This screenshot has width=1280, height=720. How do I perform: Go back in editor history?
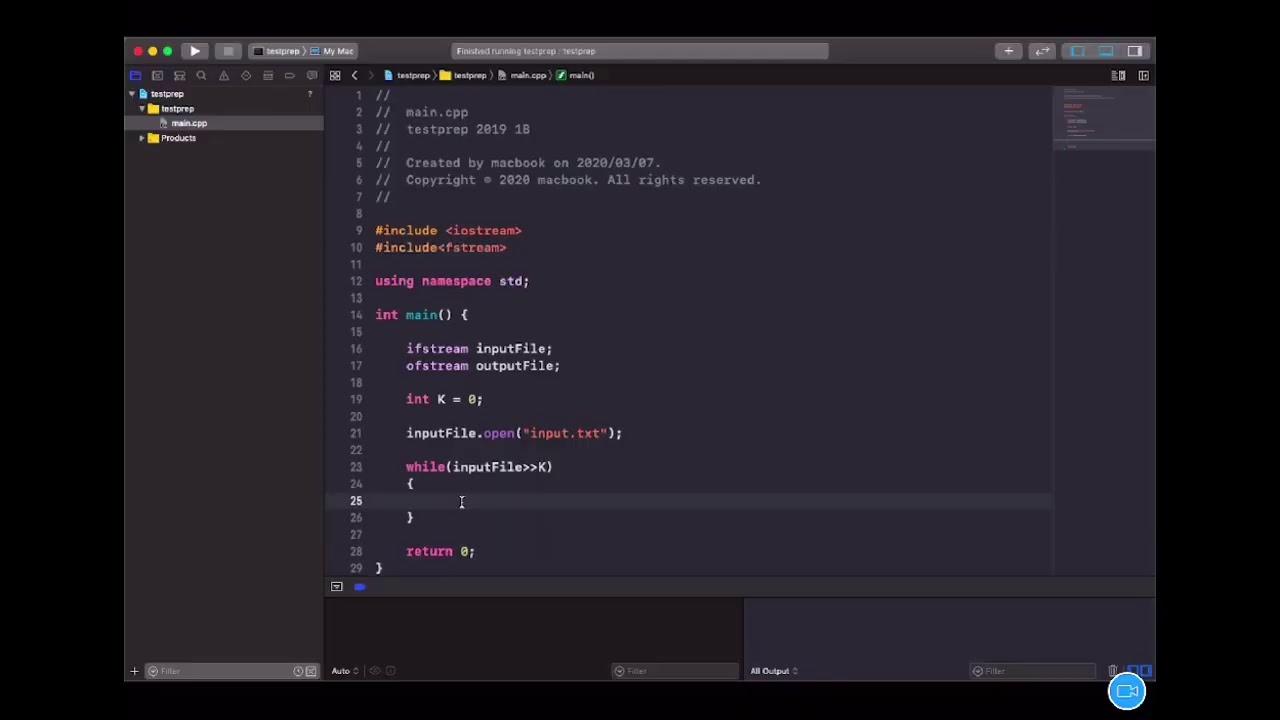click(354, 75)
